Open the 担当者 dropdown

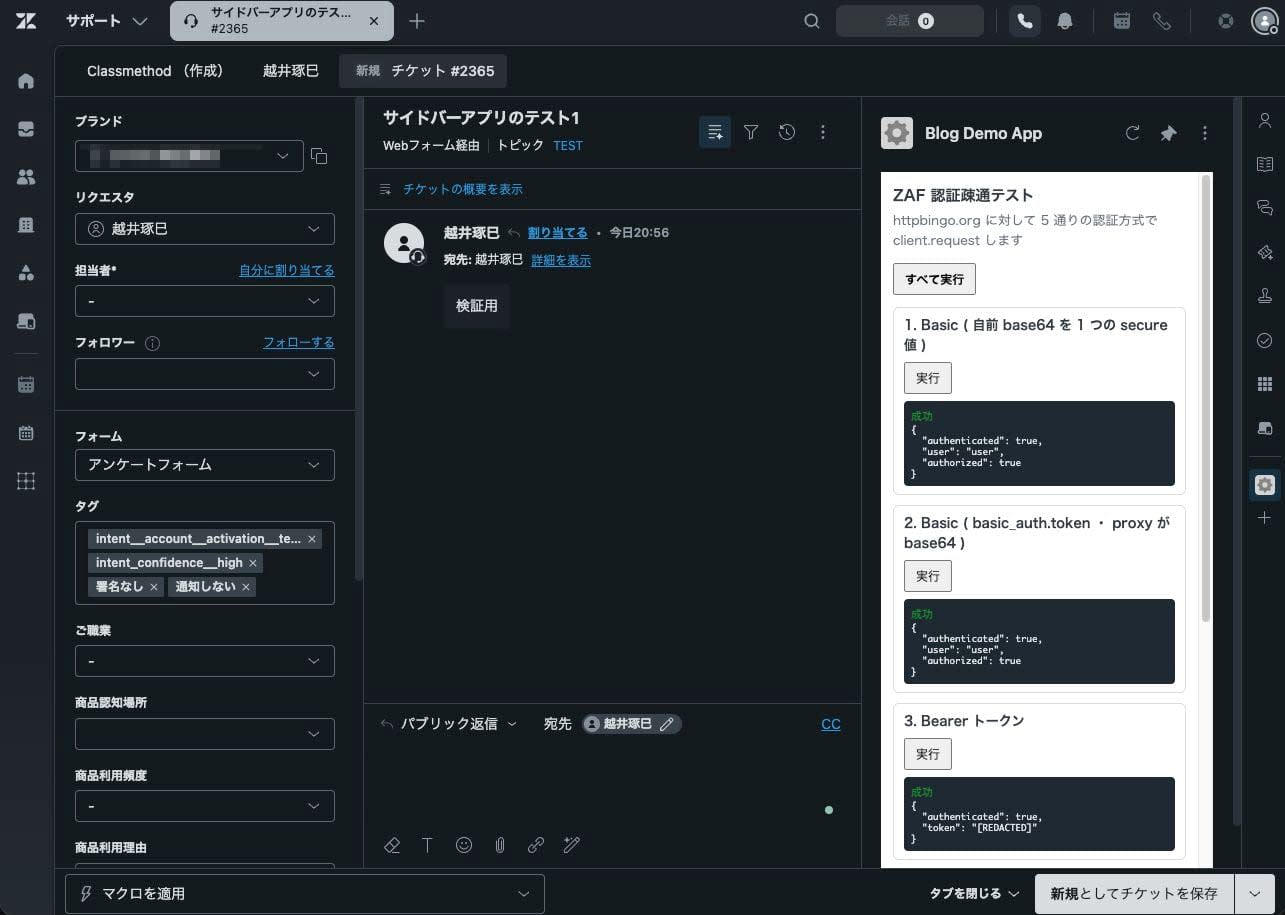205,301
